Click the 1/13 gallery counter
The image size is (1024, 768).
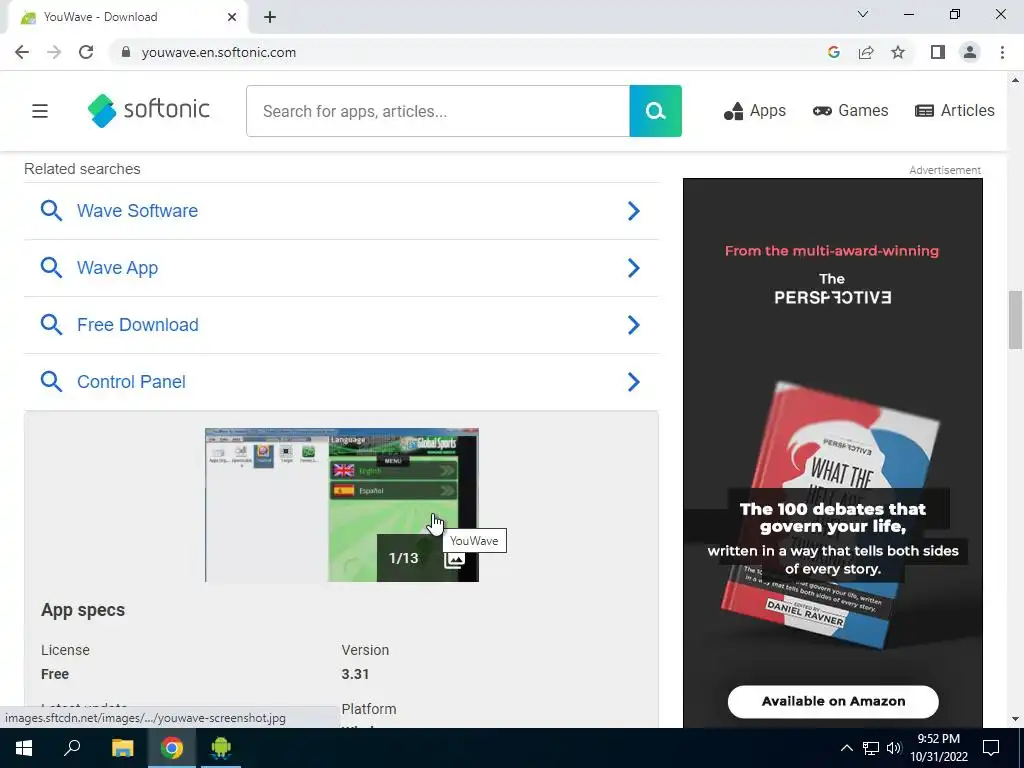pyautogui.click(x=404, y=558)
